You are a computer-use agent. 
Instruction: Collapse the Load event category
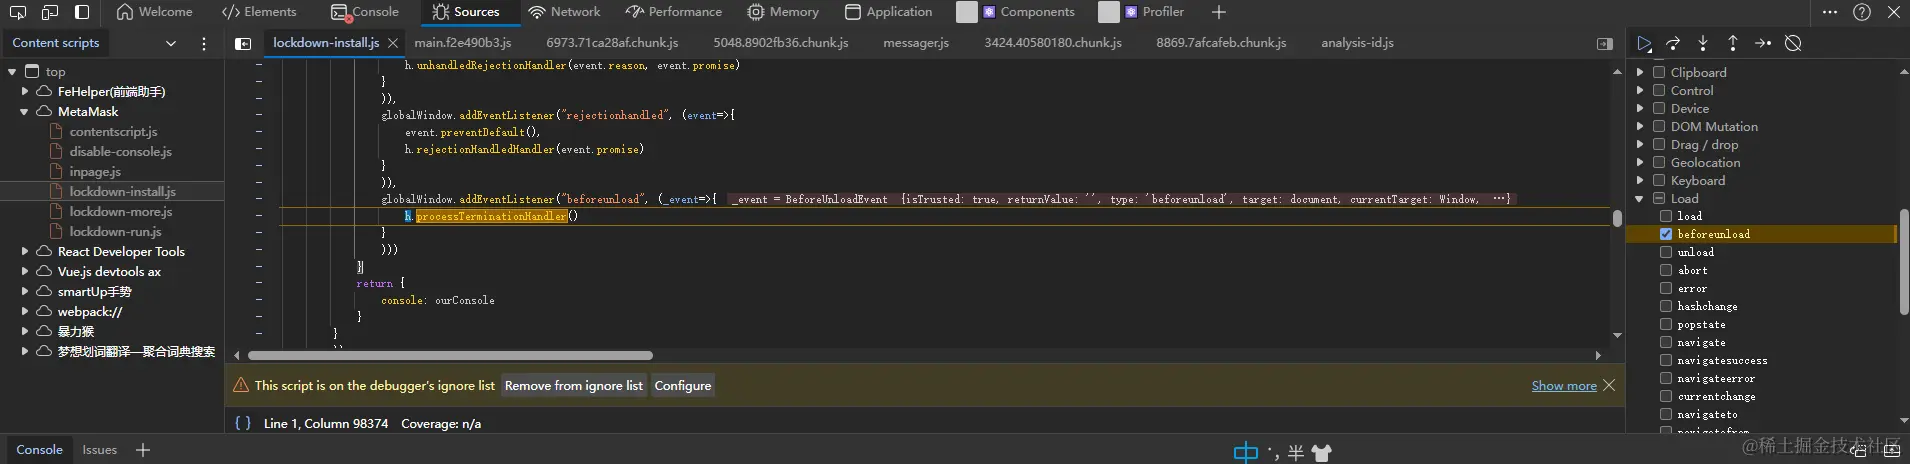(x=1640, y=198)
